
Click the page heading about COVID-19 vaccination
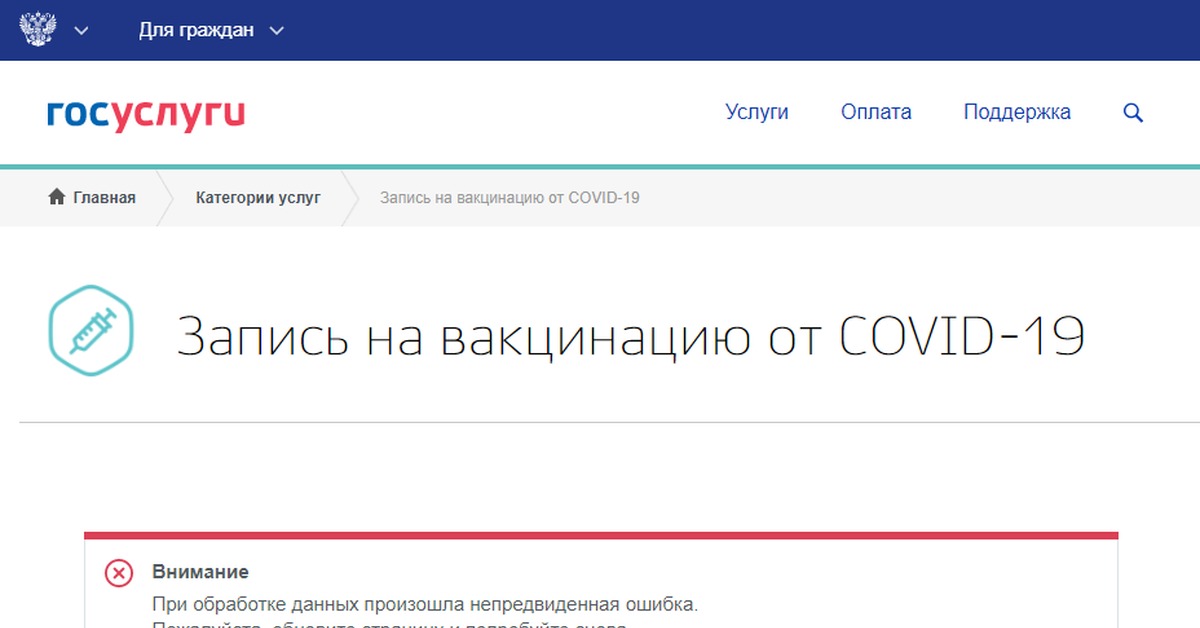631,336
